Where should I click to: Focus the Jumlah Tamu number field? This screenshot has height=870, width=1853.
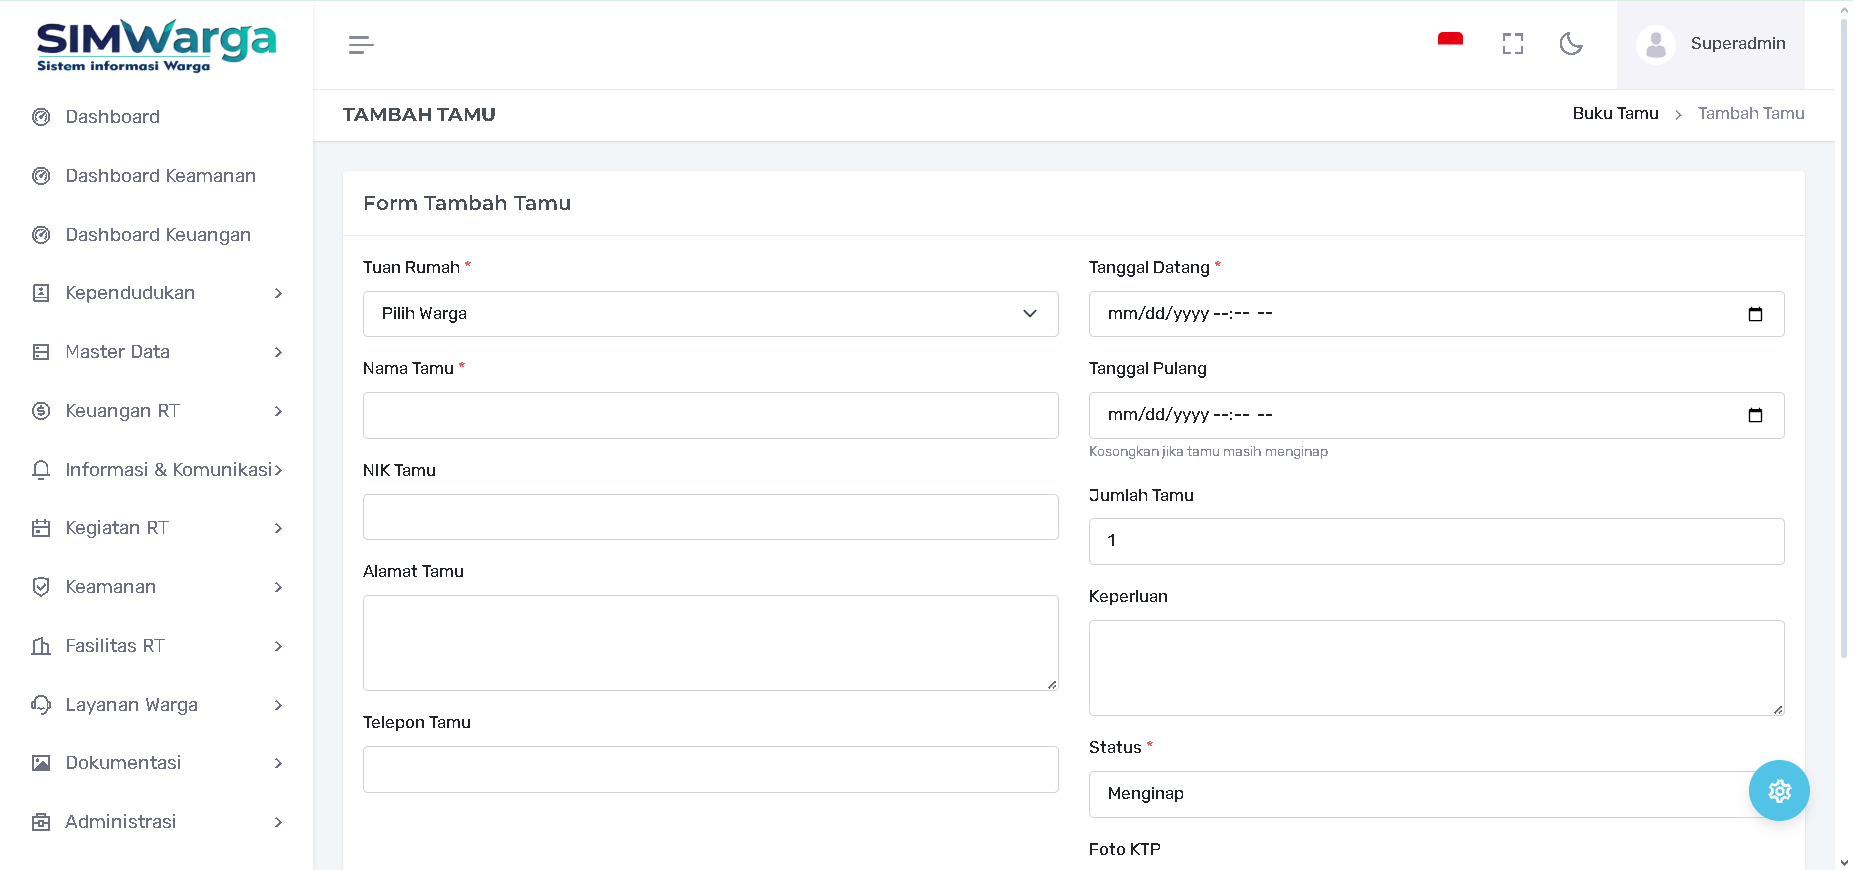click(1435, 541)
